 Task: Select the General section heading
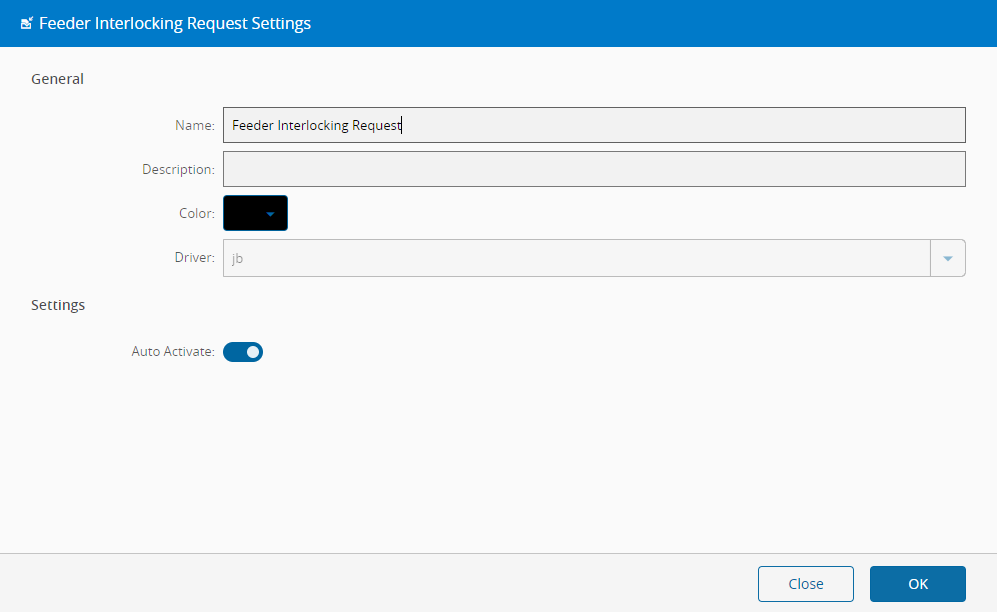(x=57, y=79)
